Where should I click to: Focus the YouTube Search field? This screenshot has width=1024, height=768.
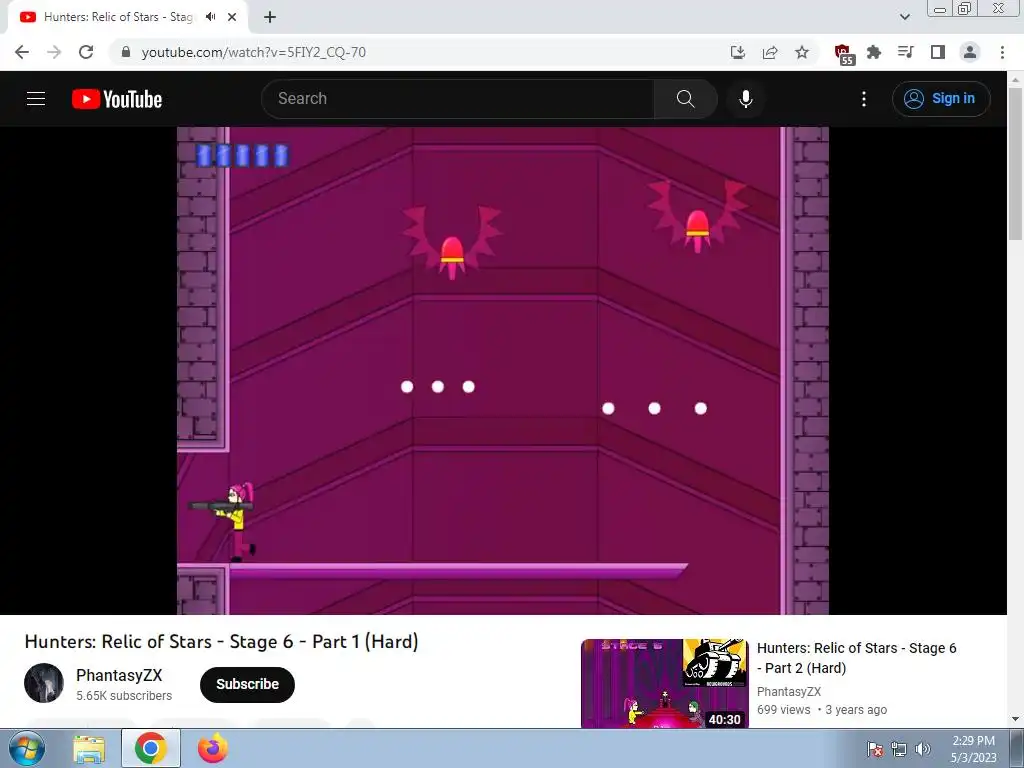[458, 99]
